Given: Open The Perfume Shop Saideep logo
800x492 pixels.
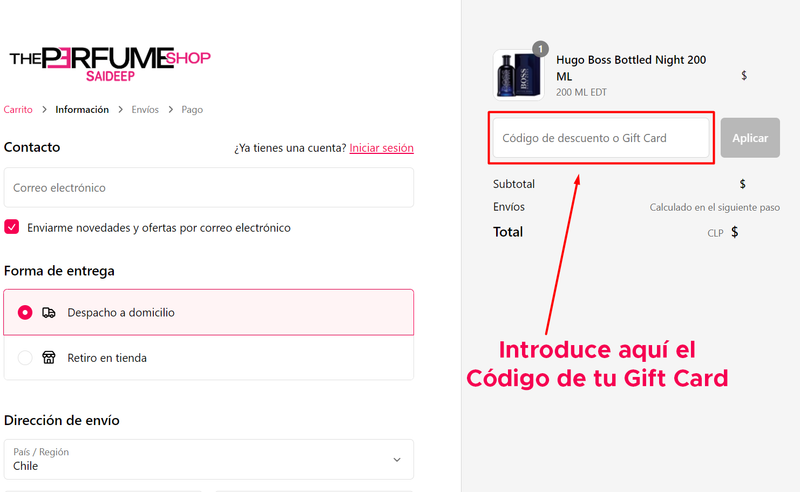Looking at the screenshot, I should click(110, 64).
